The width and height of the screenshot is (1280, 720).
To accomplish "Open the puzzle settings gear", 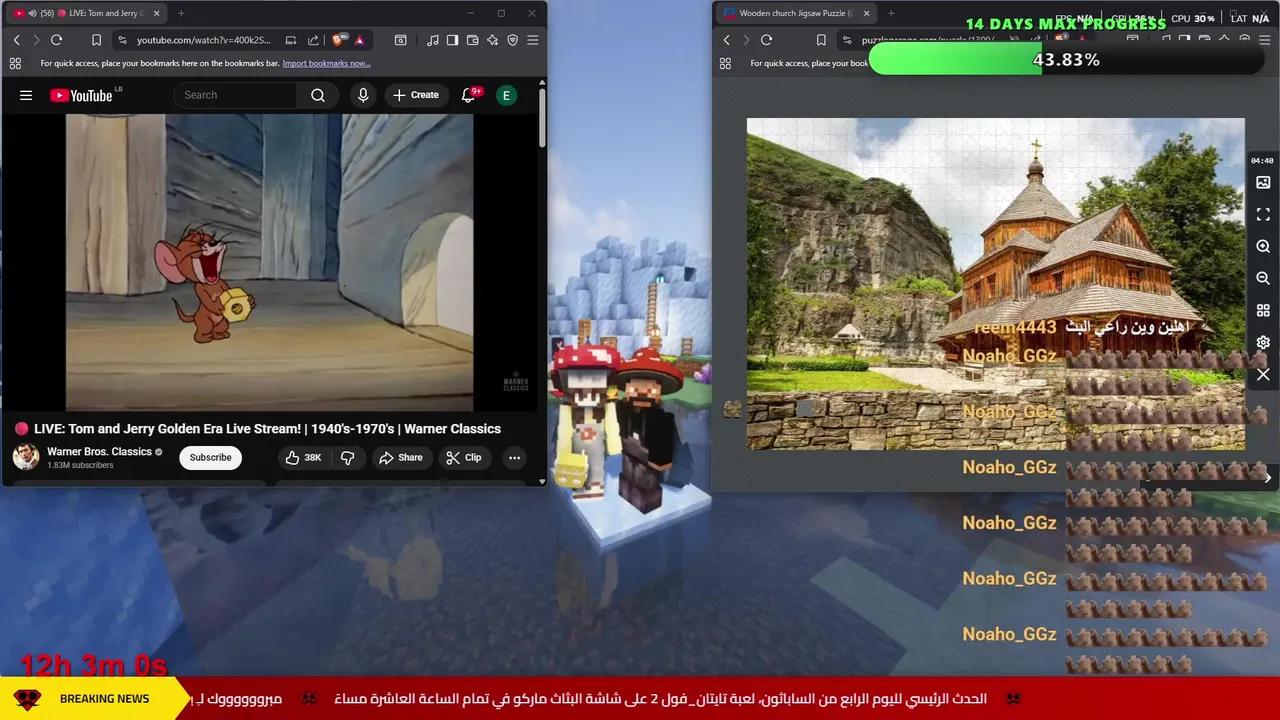I will click(x=1263, y=343).
